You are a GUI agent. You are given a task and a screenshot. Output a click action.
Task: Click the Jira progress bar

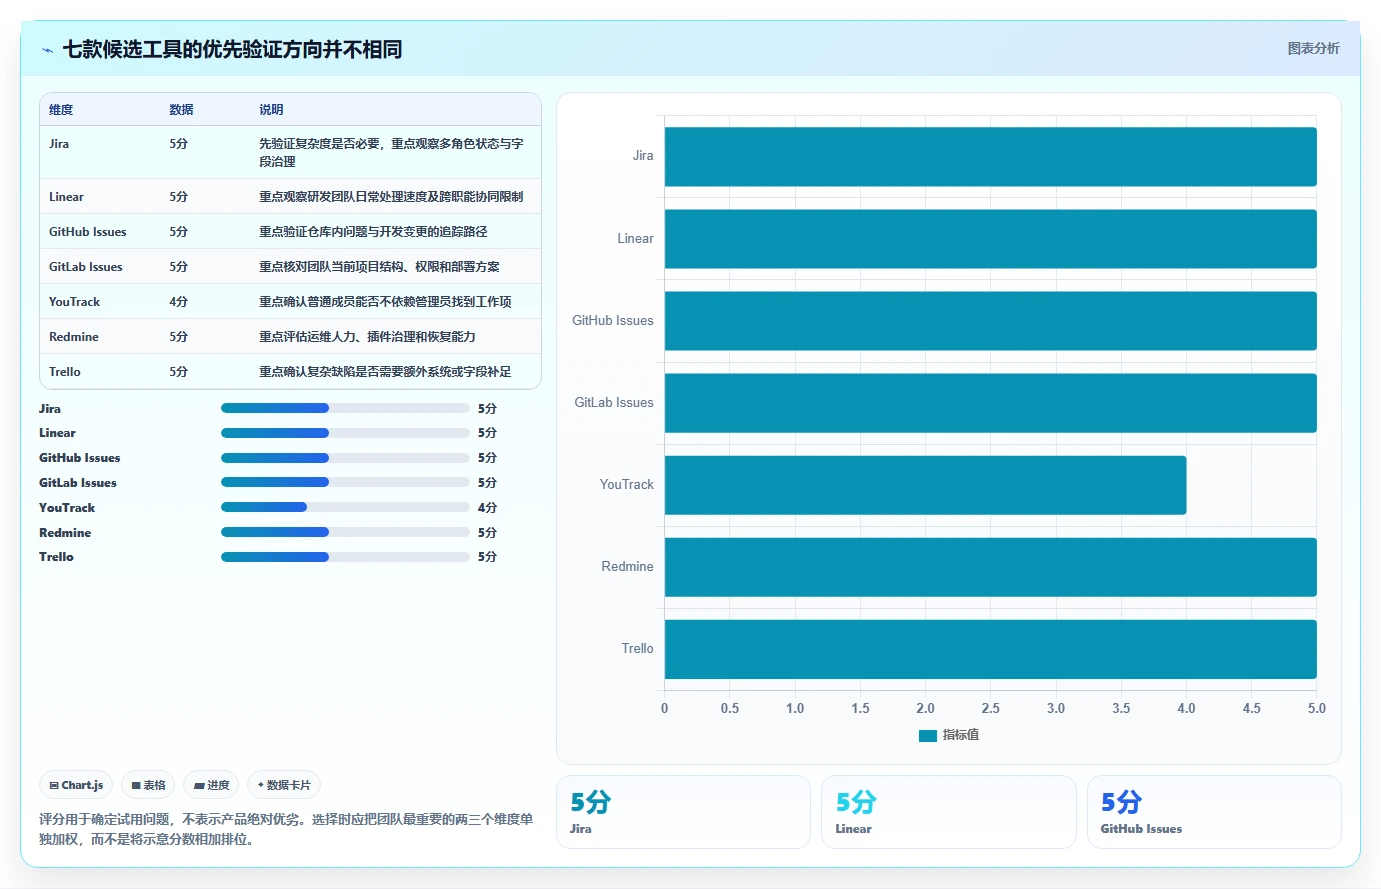[345, 408]
